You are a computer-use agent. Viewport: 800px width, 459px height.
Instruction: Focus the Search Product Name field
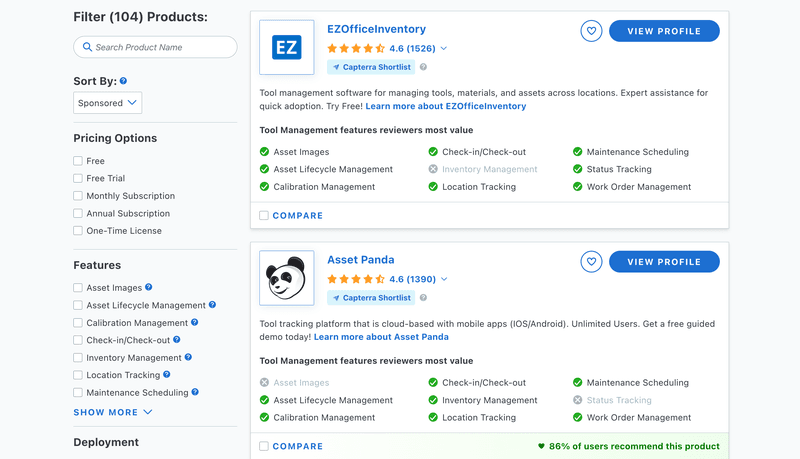(155, 47)
